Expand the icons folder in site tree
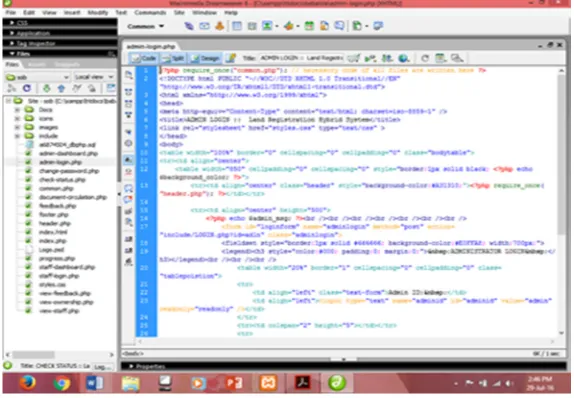The image size is (574, 398). (17, 119)
